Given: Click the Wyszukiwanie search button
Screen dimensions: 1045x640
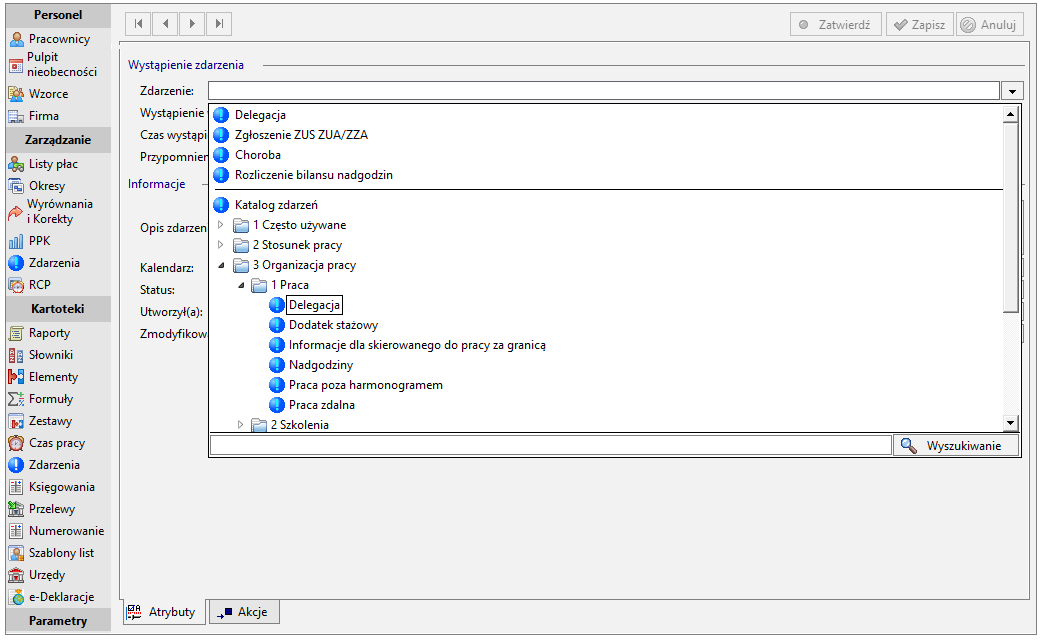Looking at the screenshot, I should pos(956,445).
